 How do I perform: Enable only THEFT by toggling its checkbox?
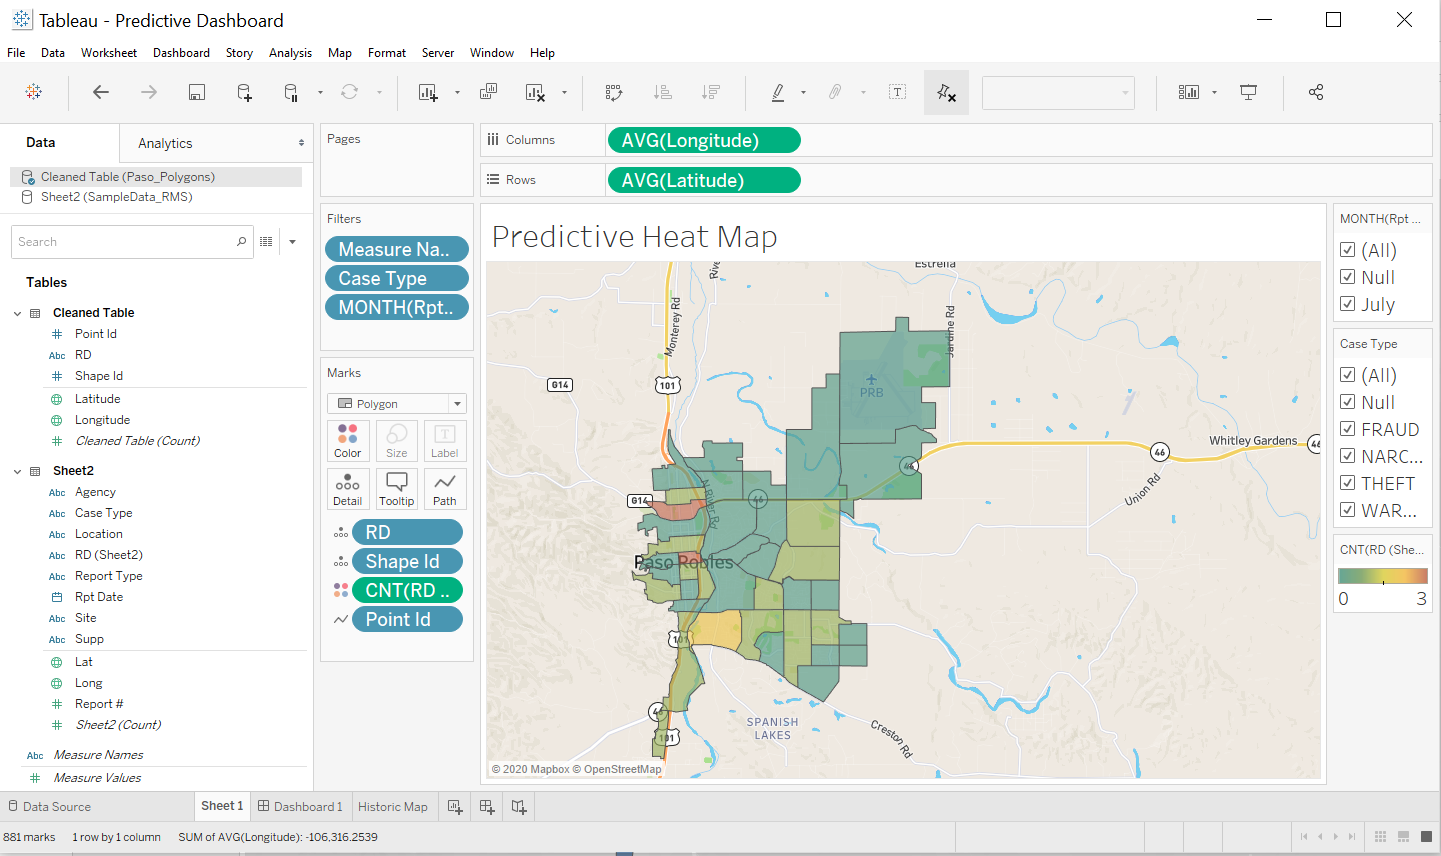(1348, 483)
